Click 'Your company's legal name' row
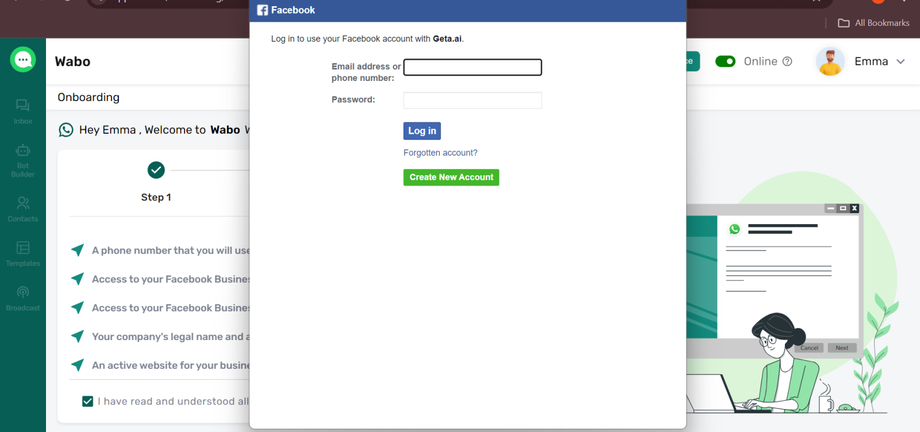Screen dimensions: 920x432 point(161,337)
